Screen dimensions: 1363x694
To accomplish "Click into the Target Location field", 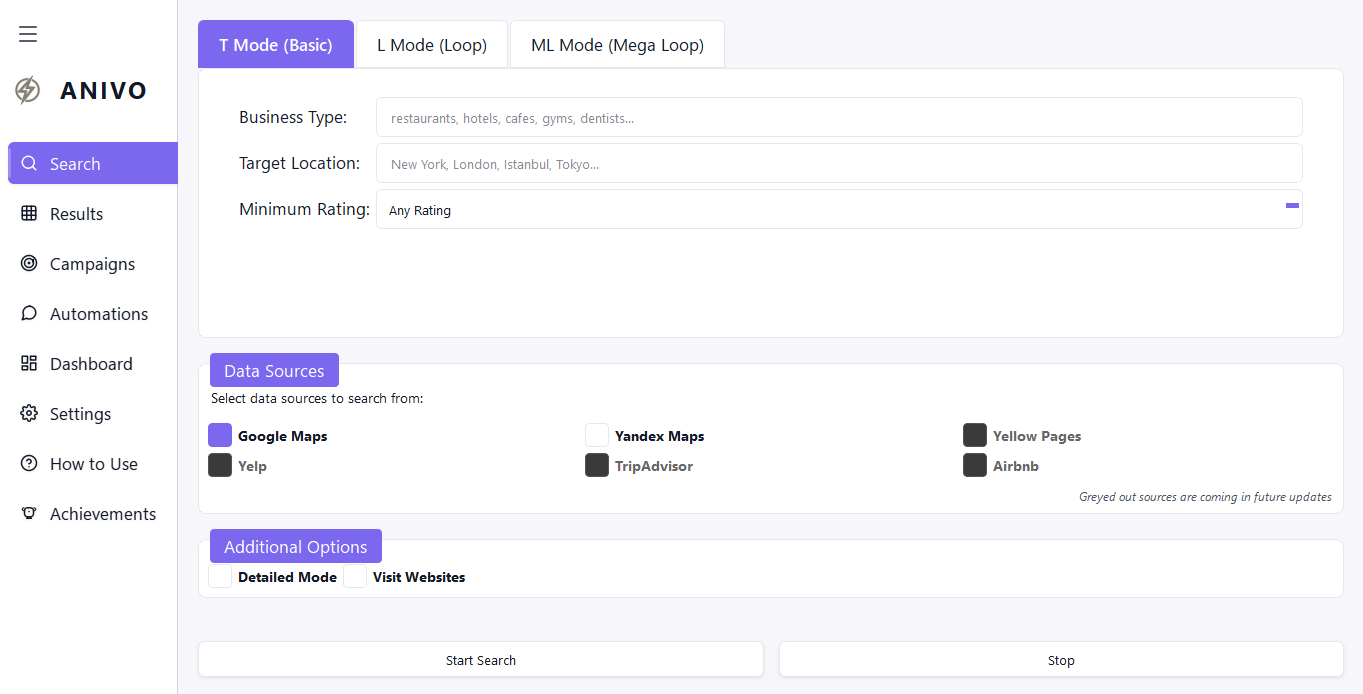I will click(x=838, y=163).
